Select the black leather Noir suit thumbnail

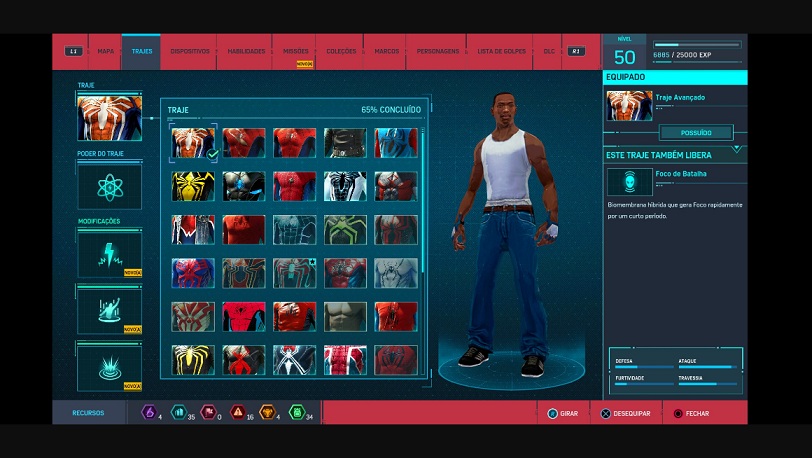click(x=345, y=143)
